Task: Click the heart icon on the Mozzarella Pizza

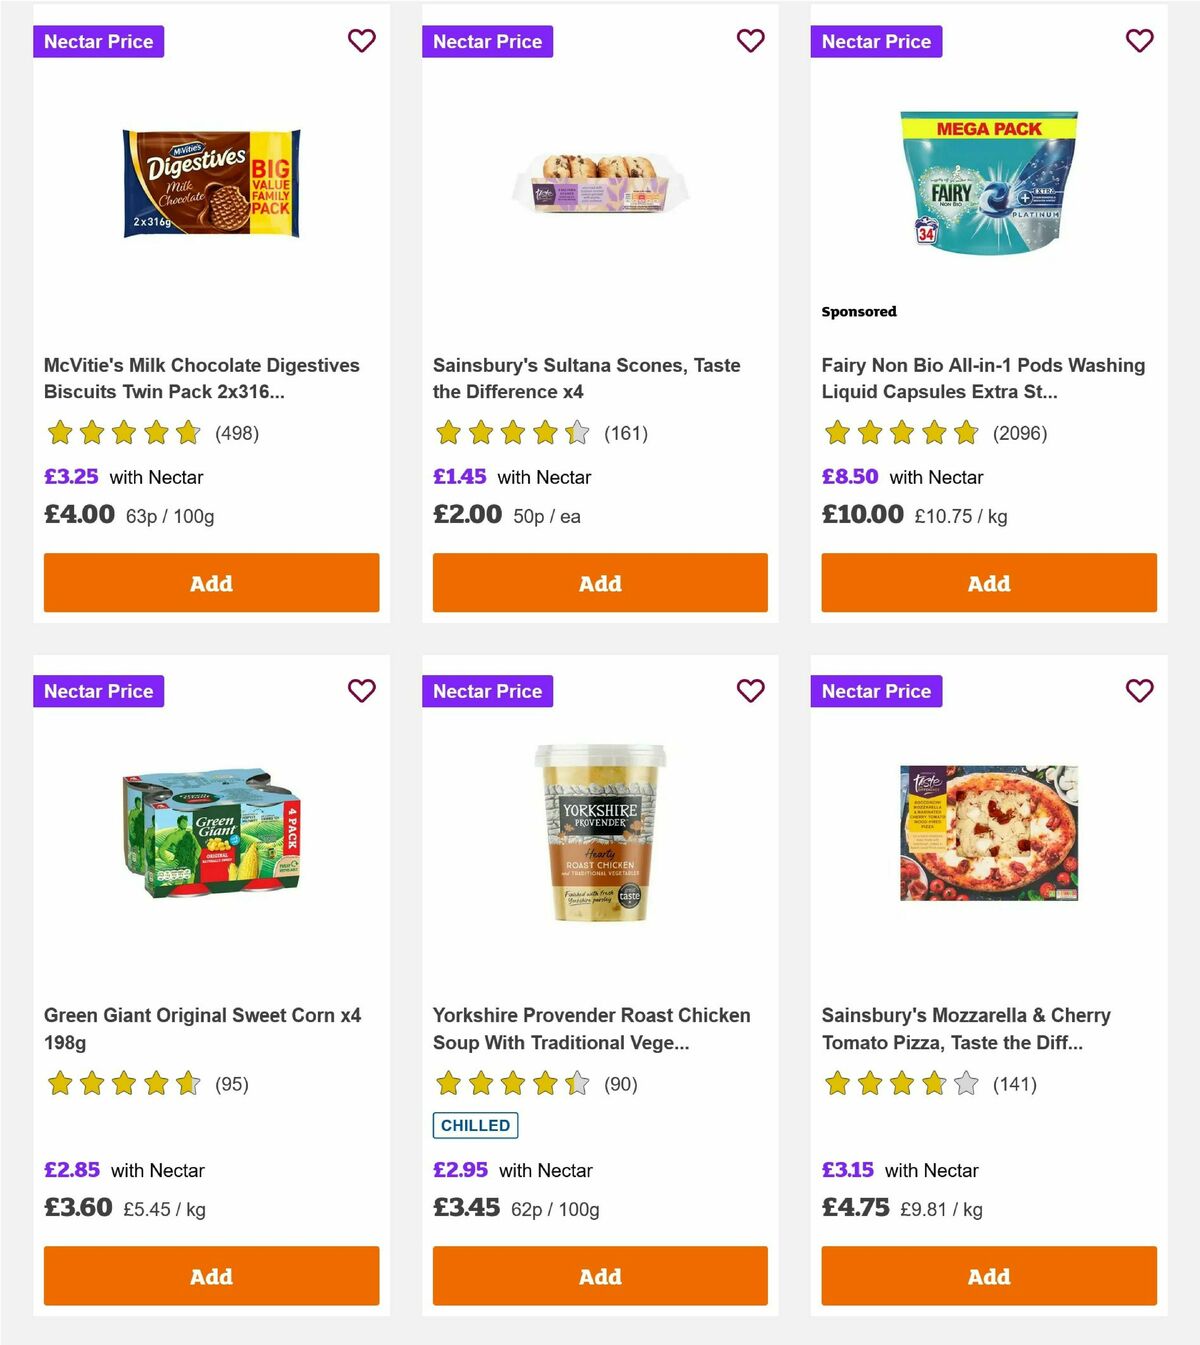Action: pyautogui.click(x=1139, y=690)
